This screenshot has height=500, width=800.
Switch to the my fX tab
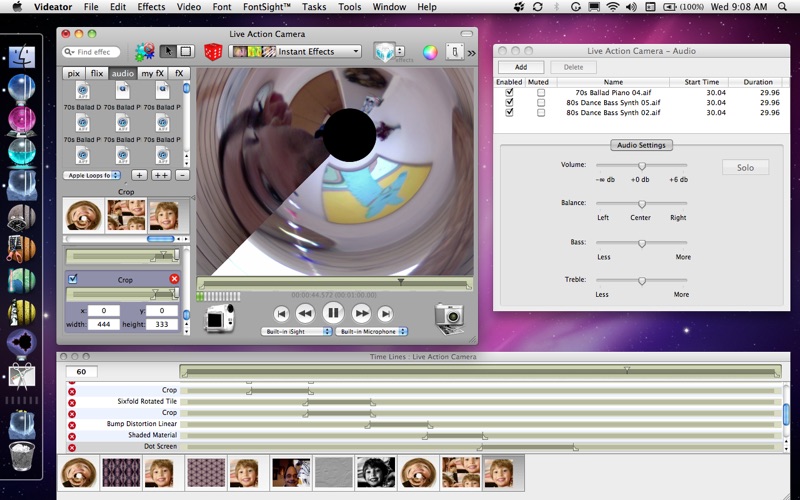(x=153, y=73)
